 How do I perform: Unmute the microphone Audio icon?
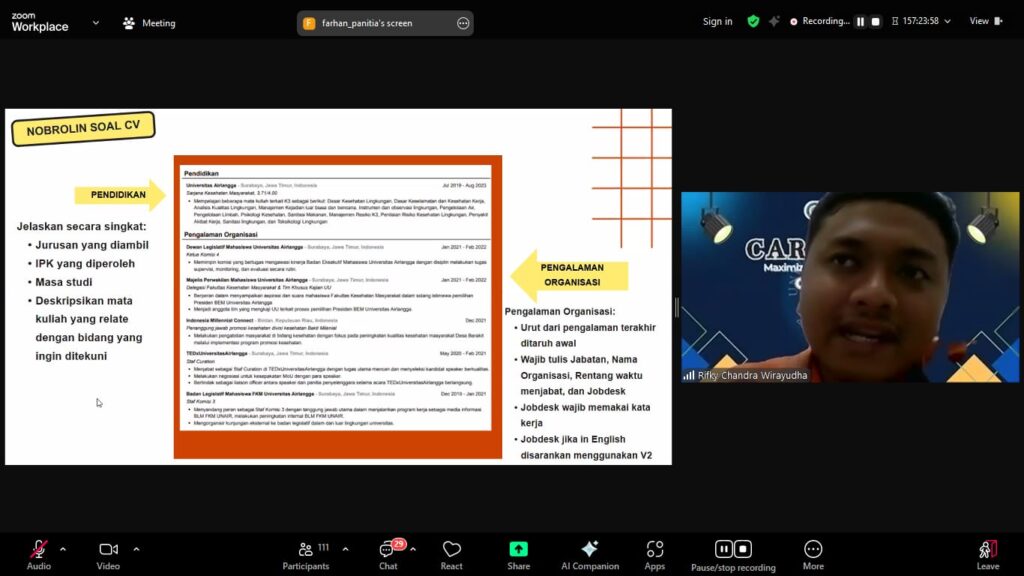coord(39,550)
